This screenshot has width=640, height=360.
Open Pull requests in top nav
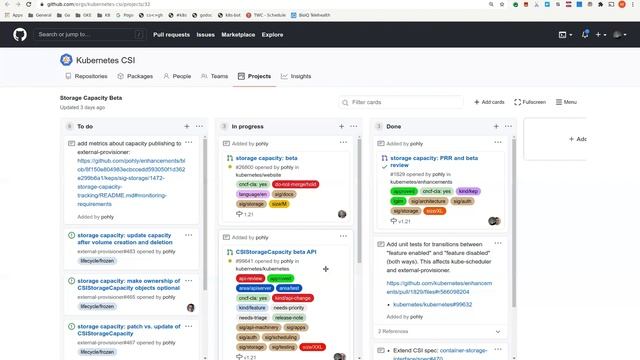point(171,35)
